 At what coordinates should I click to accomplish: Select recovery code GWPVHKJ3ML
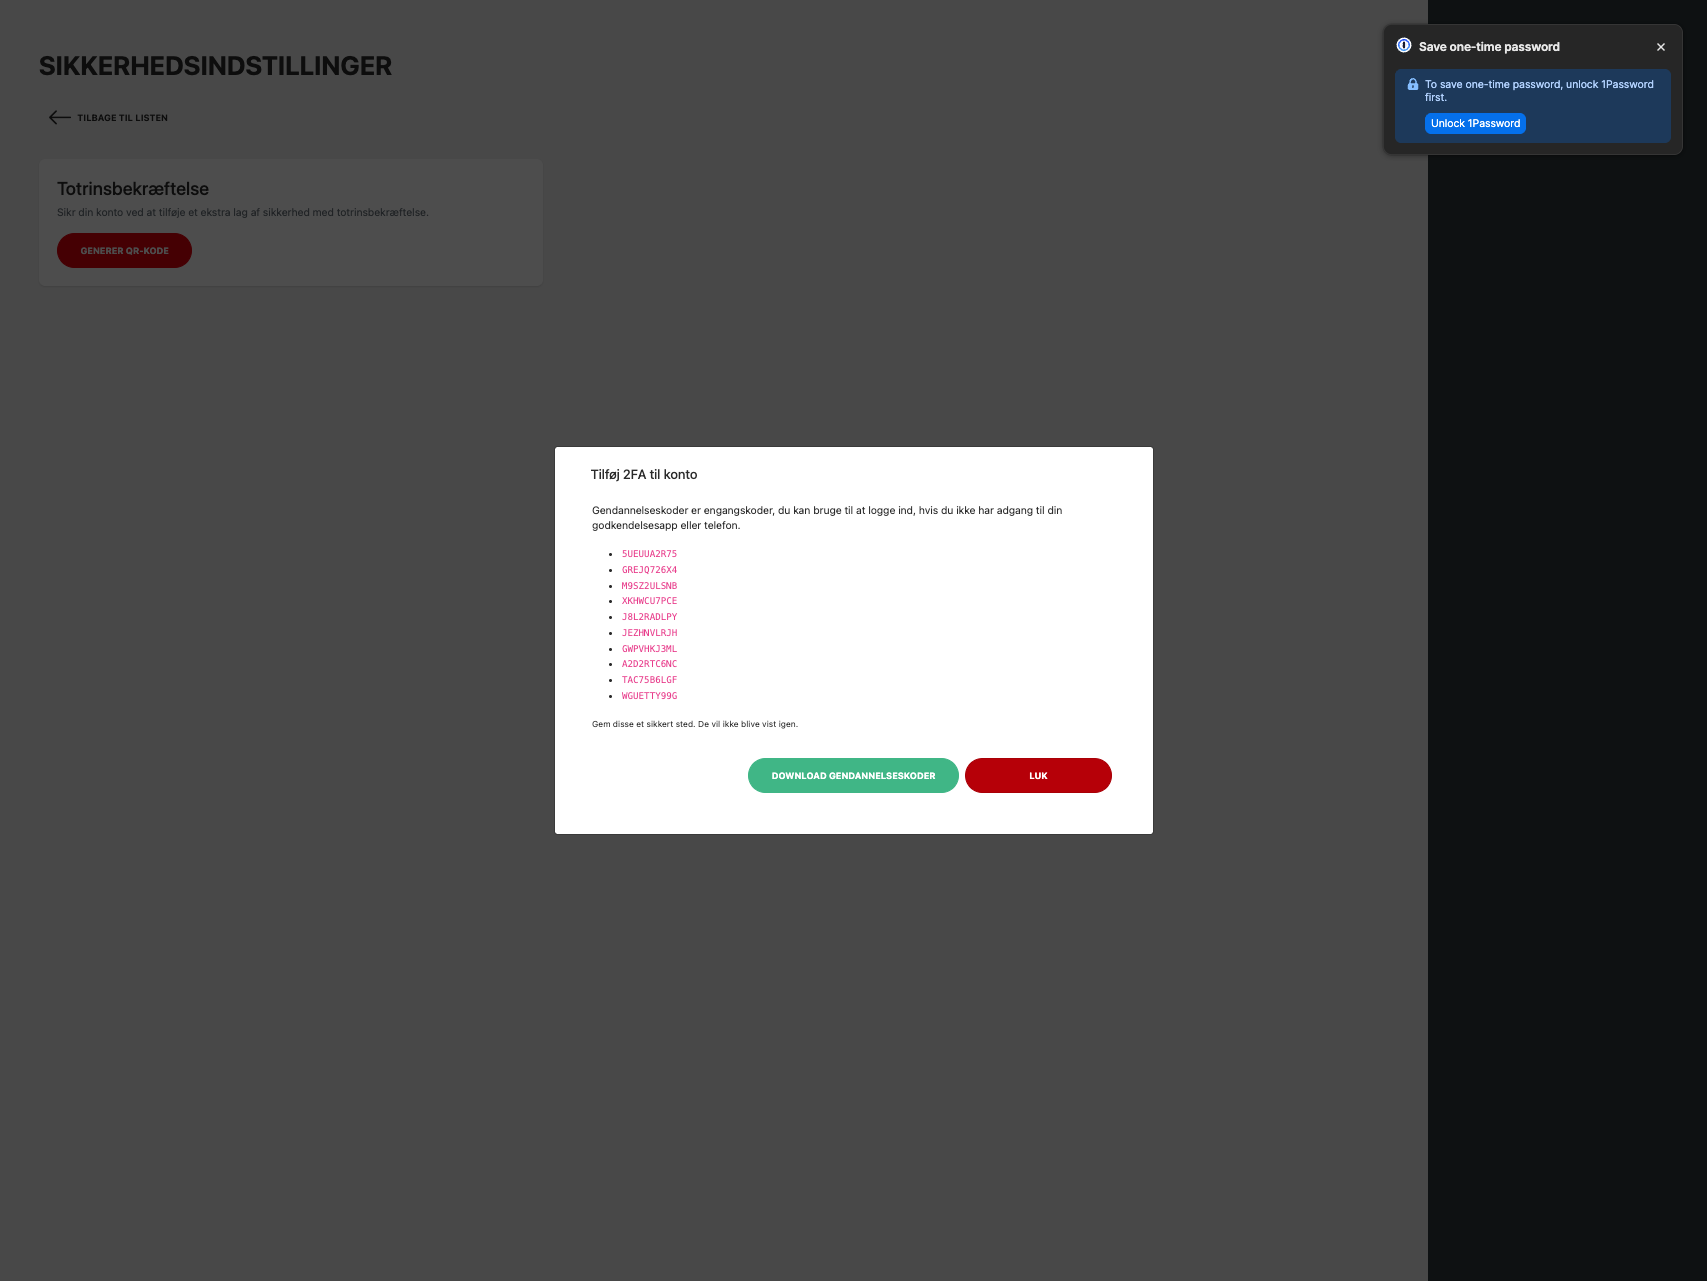pyautogui.click(x=649, y=649)
